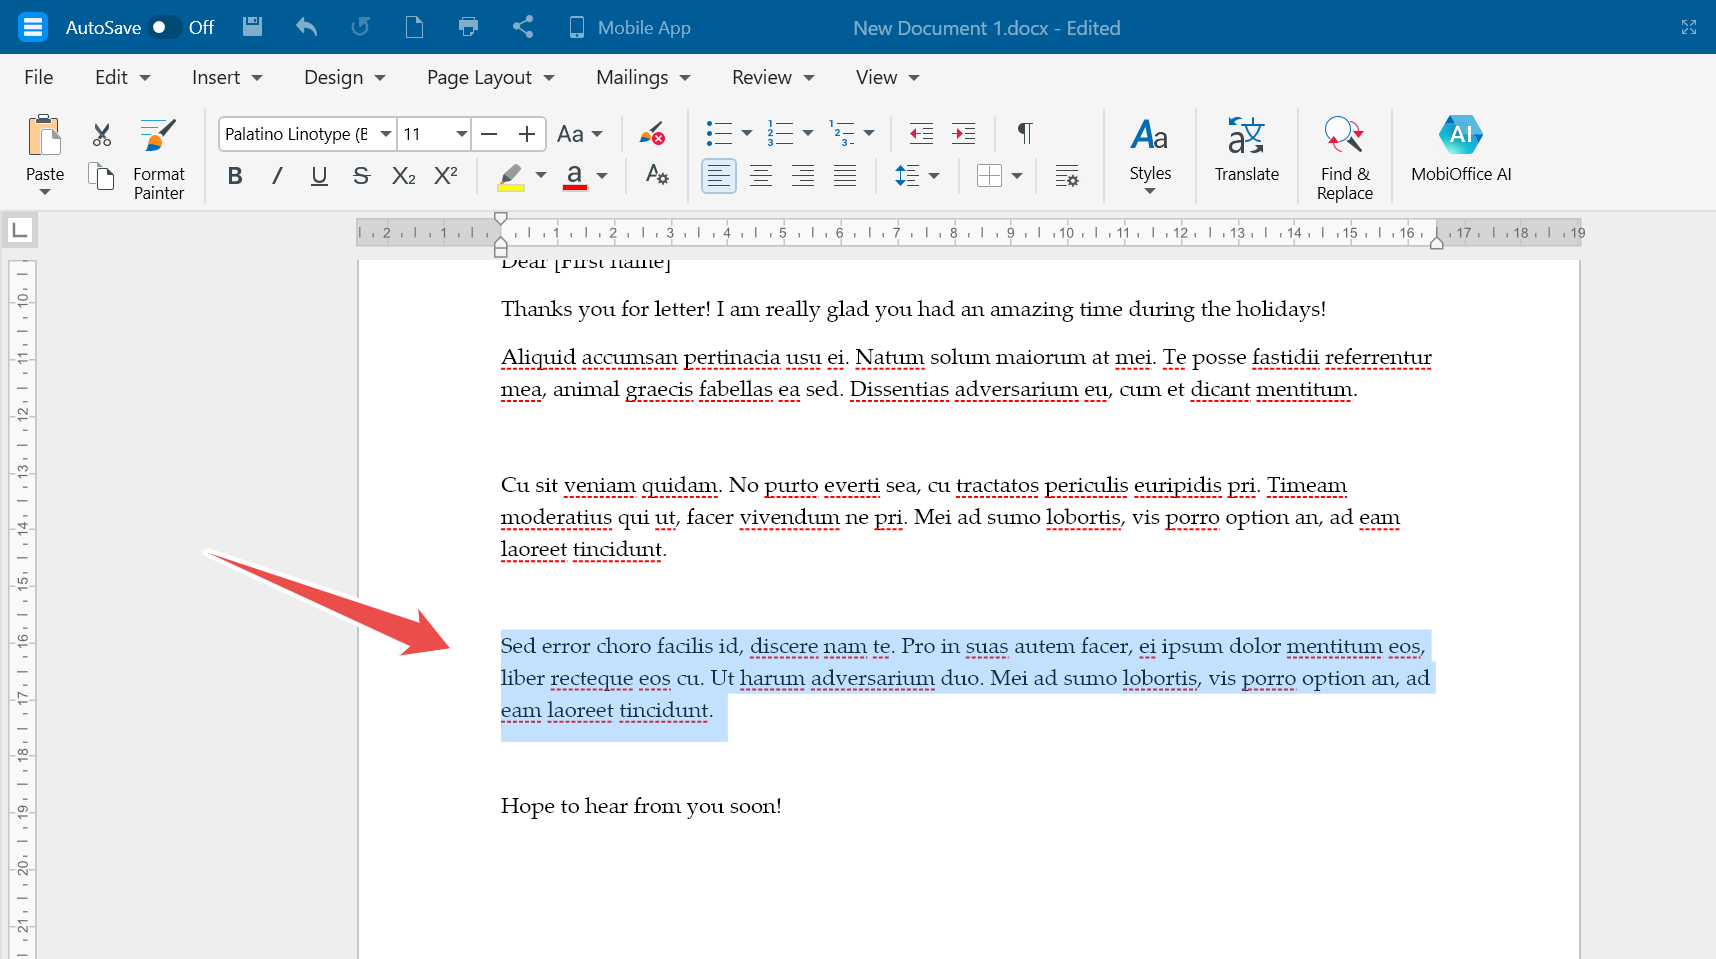Viewport: 1716px width, 959px height.
Task: Toggle full screen mode icon
Action: point(1689,27)
